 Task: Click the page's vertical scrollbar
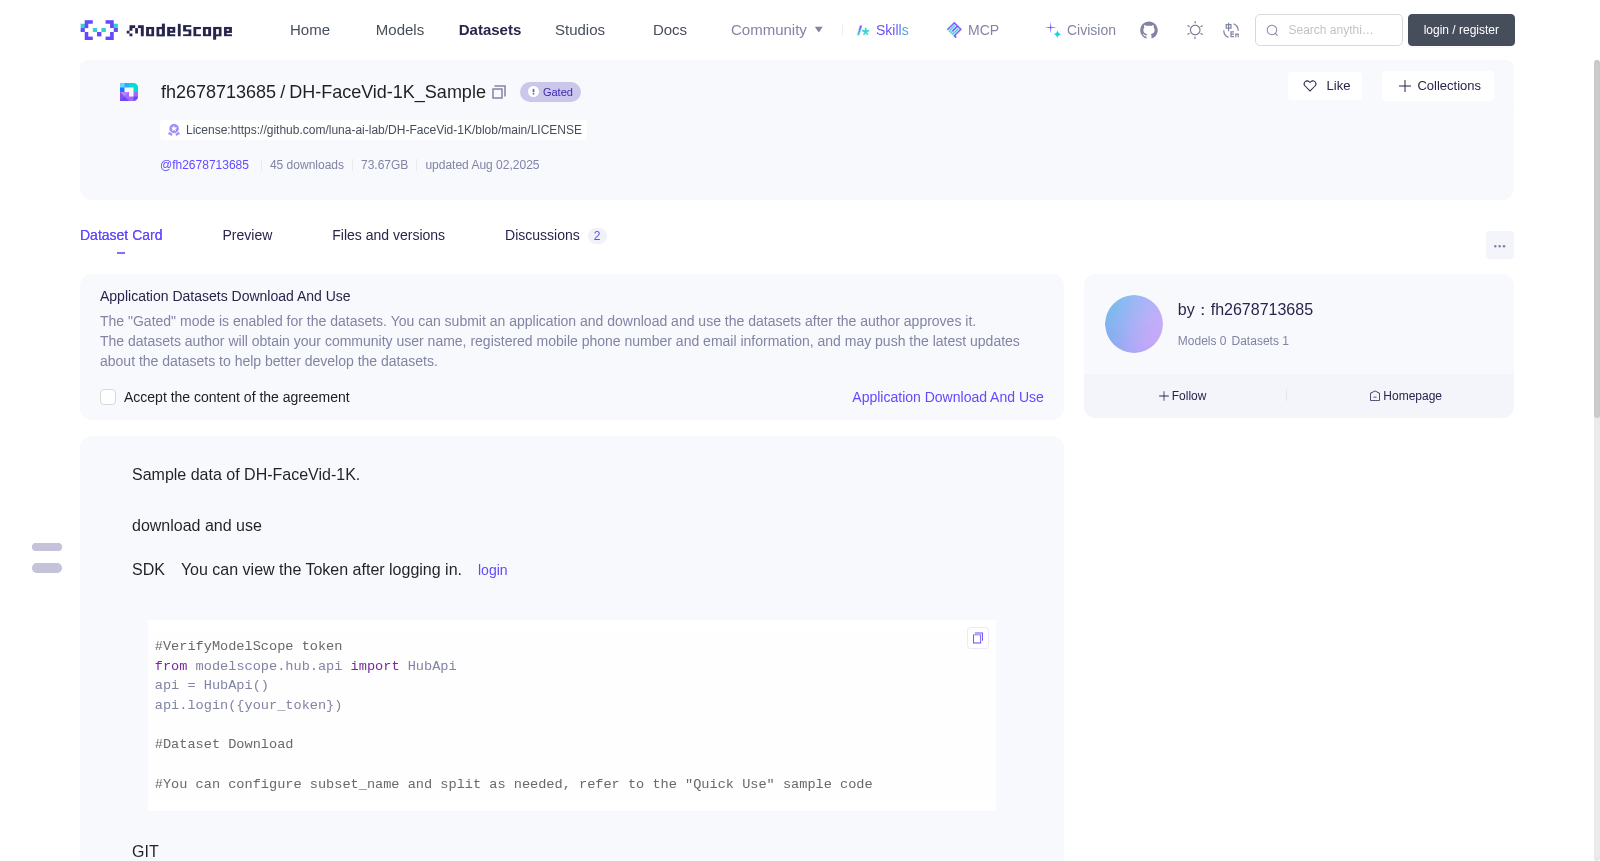[1596, 238]
